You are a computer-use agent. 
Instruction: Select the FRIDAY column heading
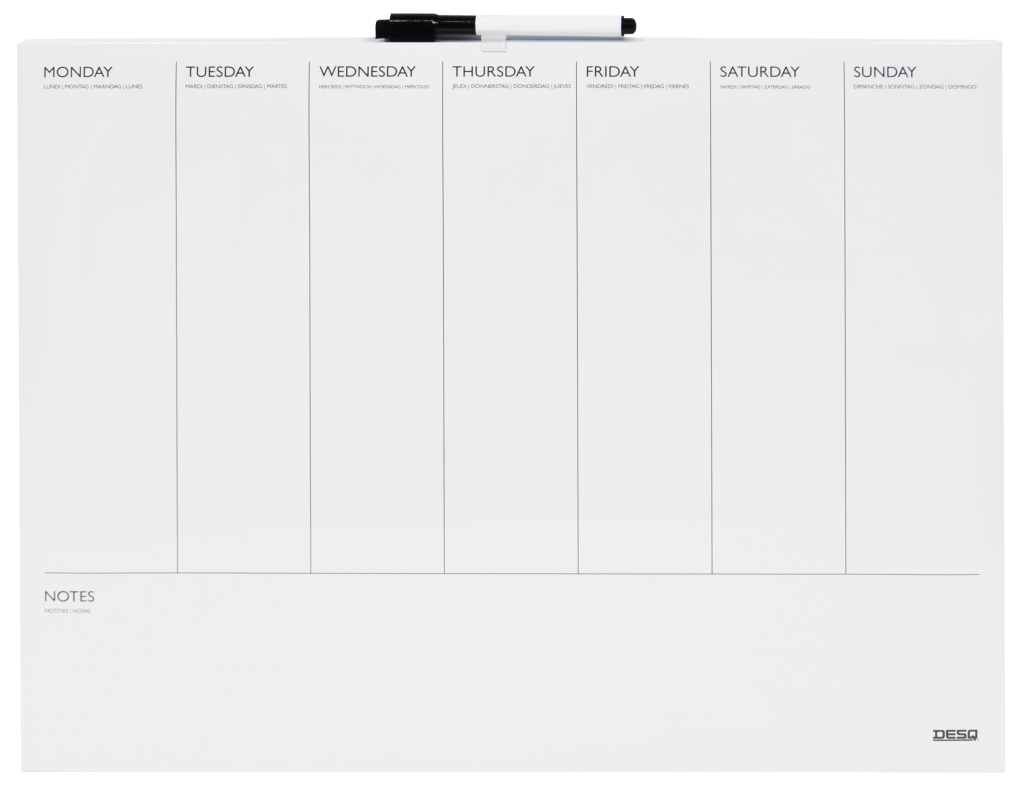click(x=612, y=71)
